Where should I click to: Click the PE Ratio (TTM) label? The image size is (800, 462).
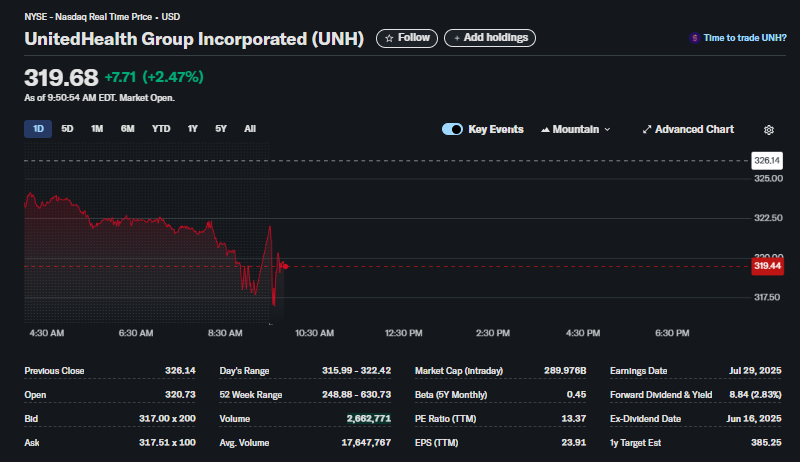click(x=445, y=419)
